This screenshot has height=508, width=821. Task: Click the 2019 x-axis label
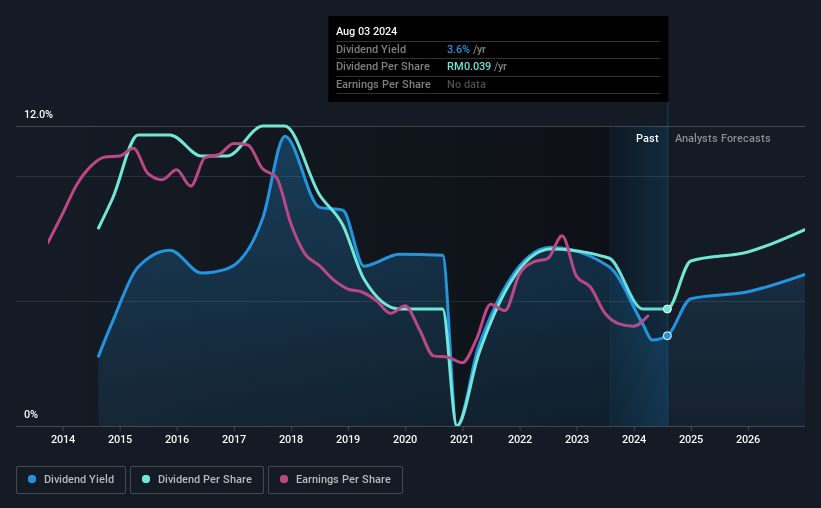pyautogui.click(x=348, y=439)
